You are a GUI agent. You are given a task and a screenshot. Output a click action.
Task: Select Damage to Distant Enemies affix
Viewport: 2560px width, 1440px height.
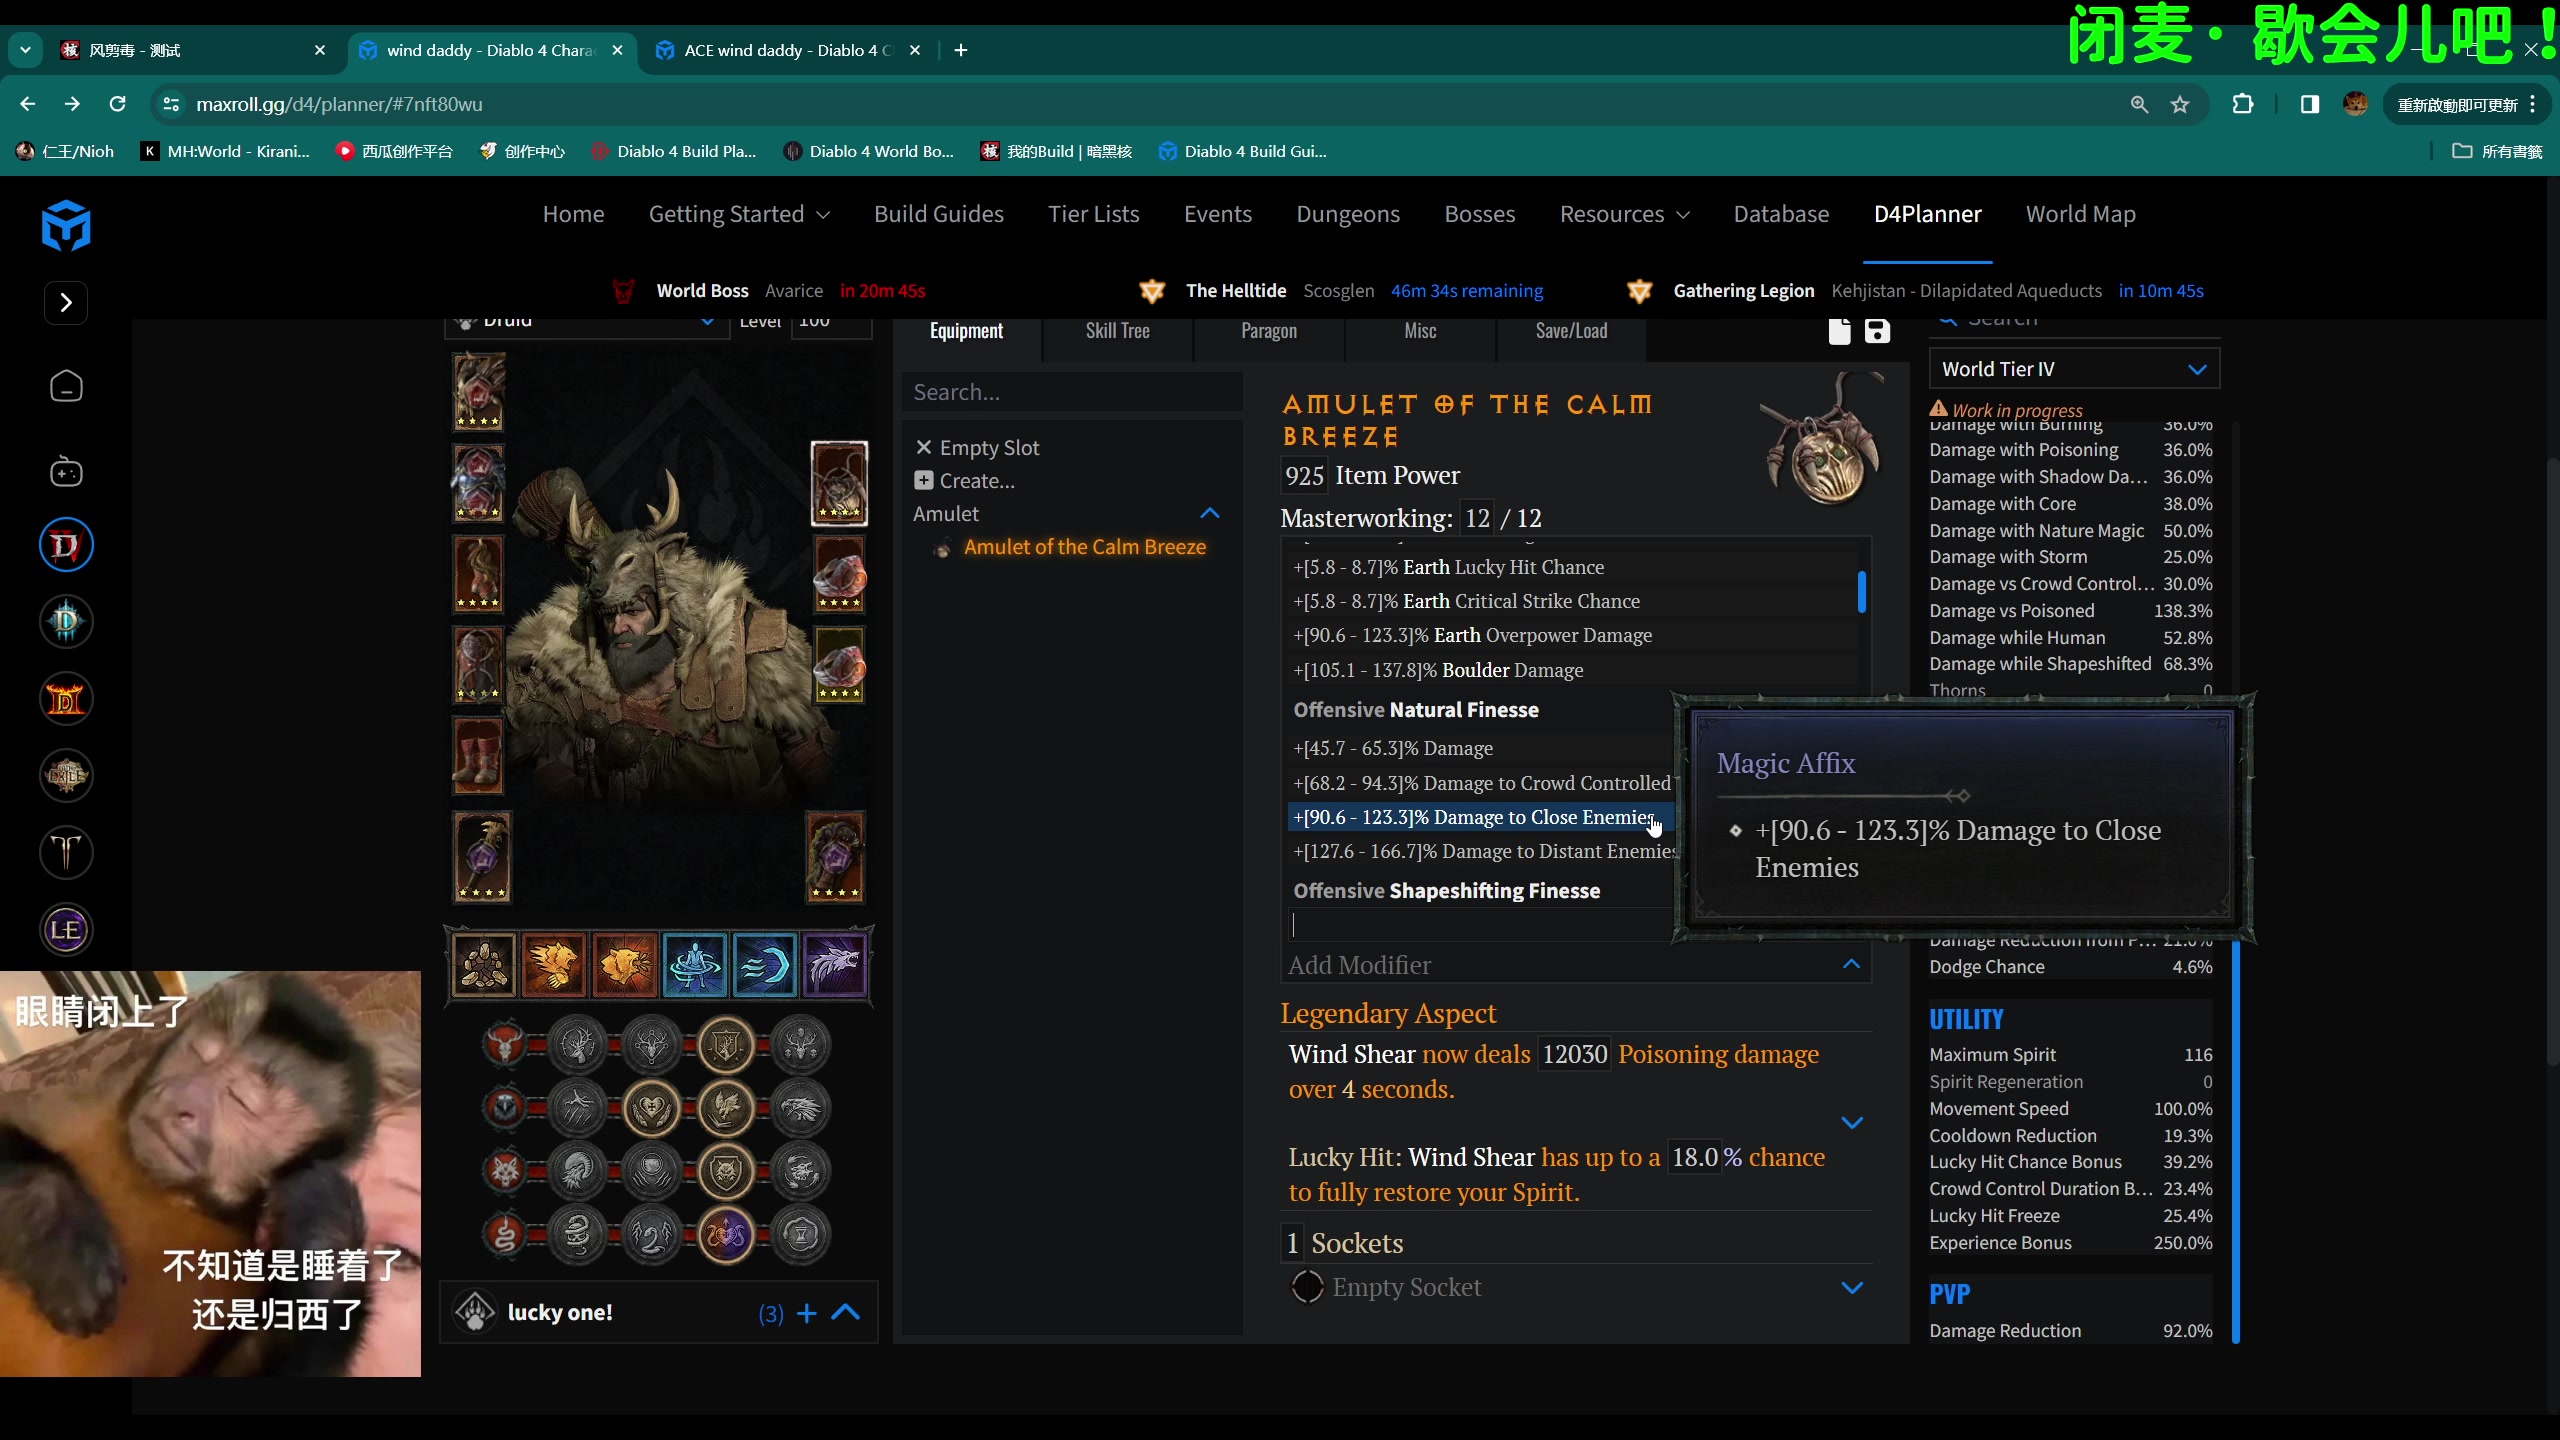pos(1484,851)
